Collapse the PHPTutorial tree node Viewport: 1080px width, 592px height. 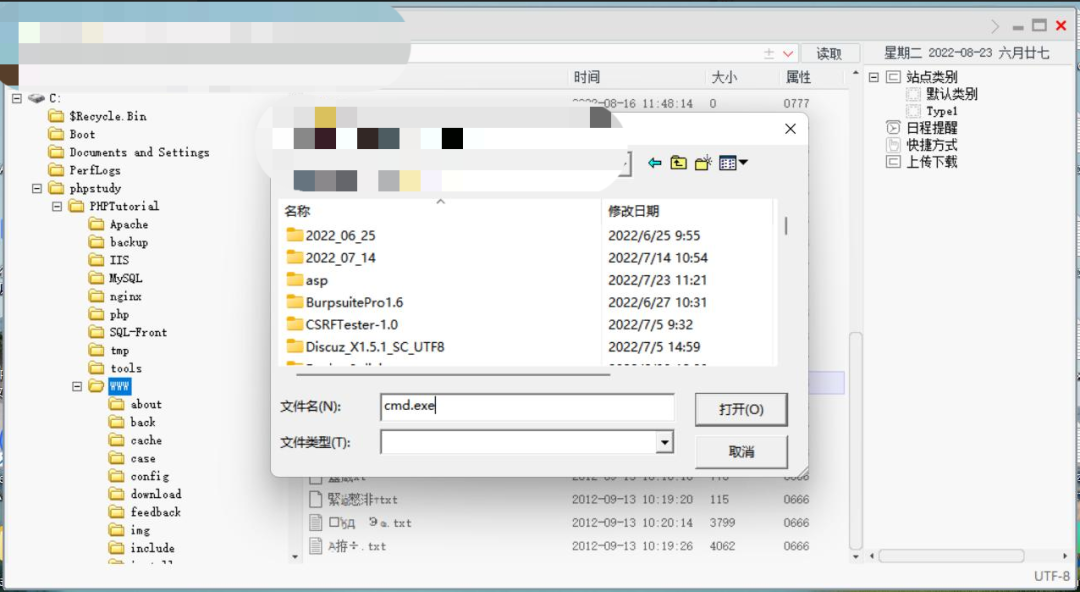click(57, 206)
